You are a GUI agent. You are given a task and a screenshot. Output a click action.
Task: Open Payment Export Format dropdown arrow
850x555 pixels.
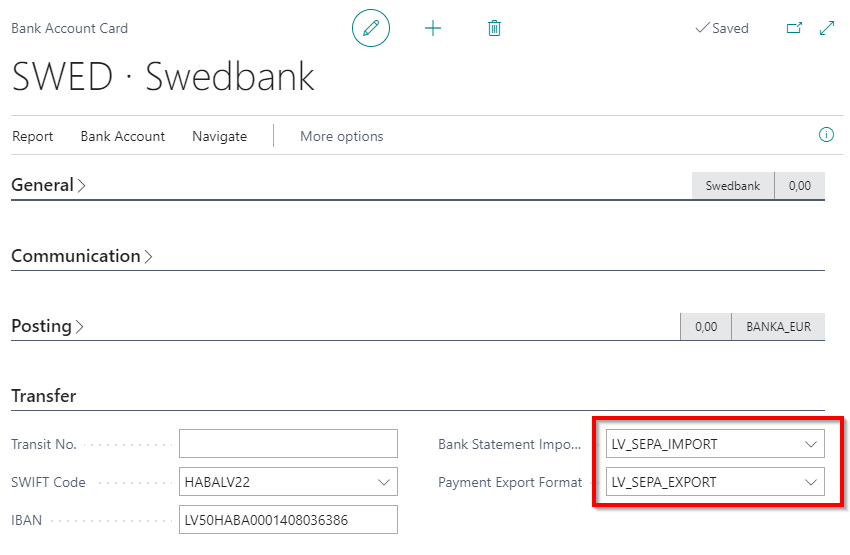click(x=810, y=482)
